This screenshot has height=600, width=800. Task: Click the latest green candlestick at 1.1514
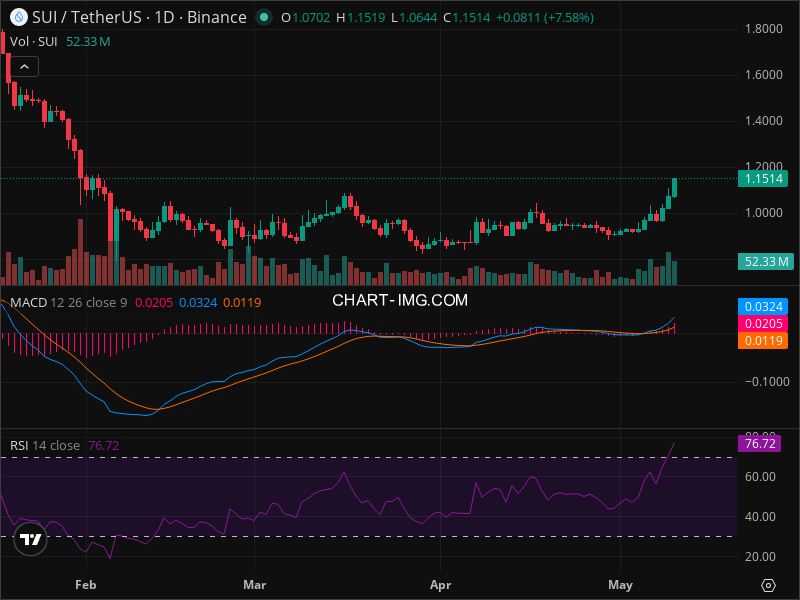coord(674,187)
